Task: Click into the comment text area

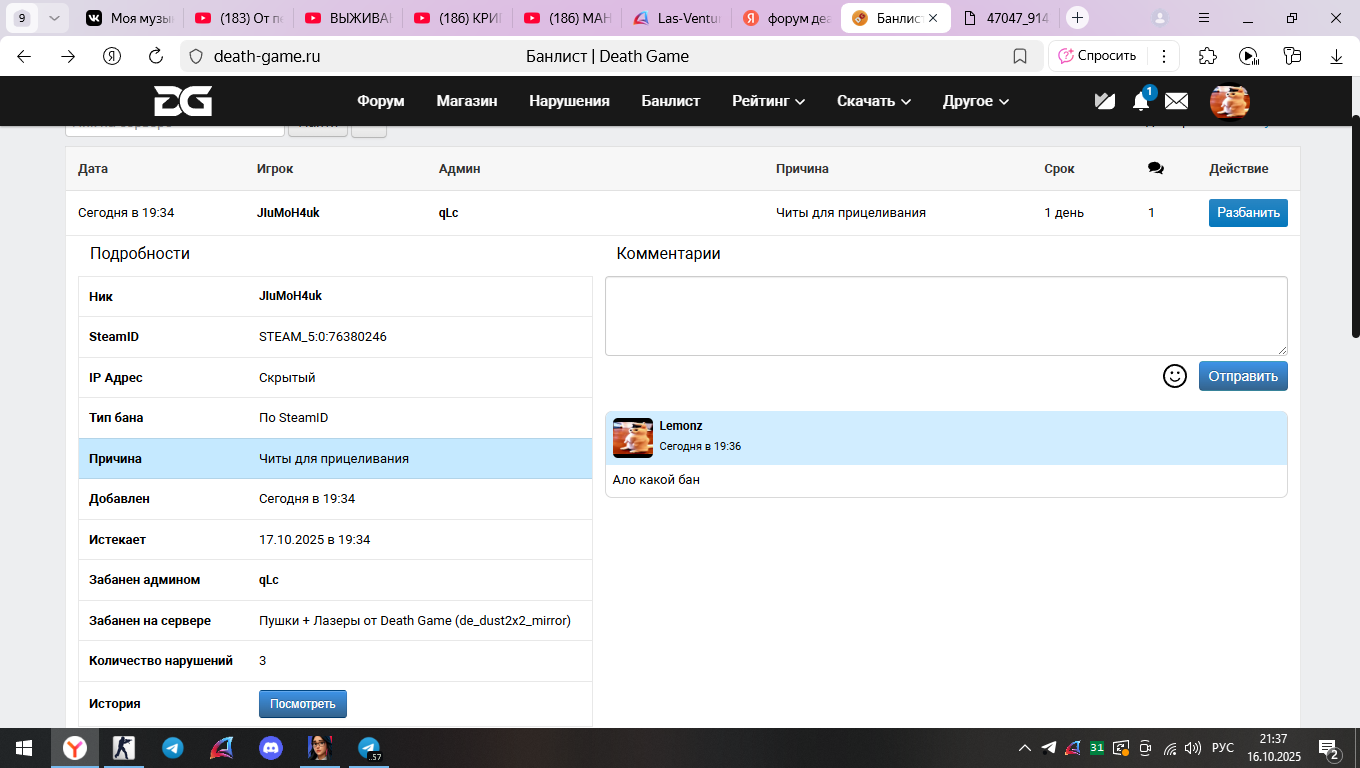Action: (945, 316)
